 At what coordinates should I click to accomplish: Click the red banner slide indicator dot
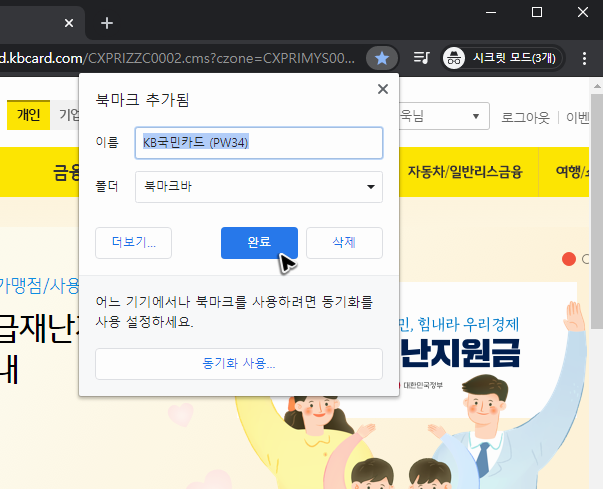point(569,259)
